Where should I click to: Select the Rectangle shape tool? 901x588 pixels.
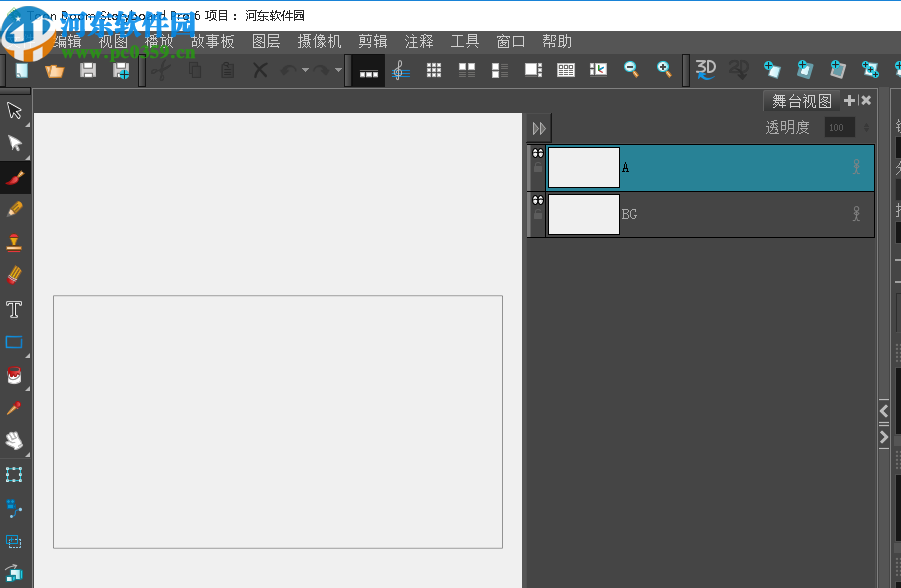click(x=14, y=341)
